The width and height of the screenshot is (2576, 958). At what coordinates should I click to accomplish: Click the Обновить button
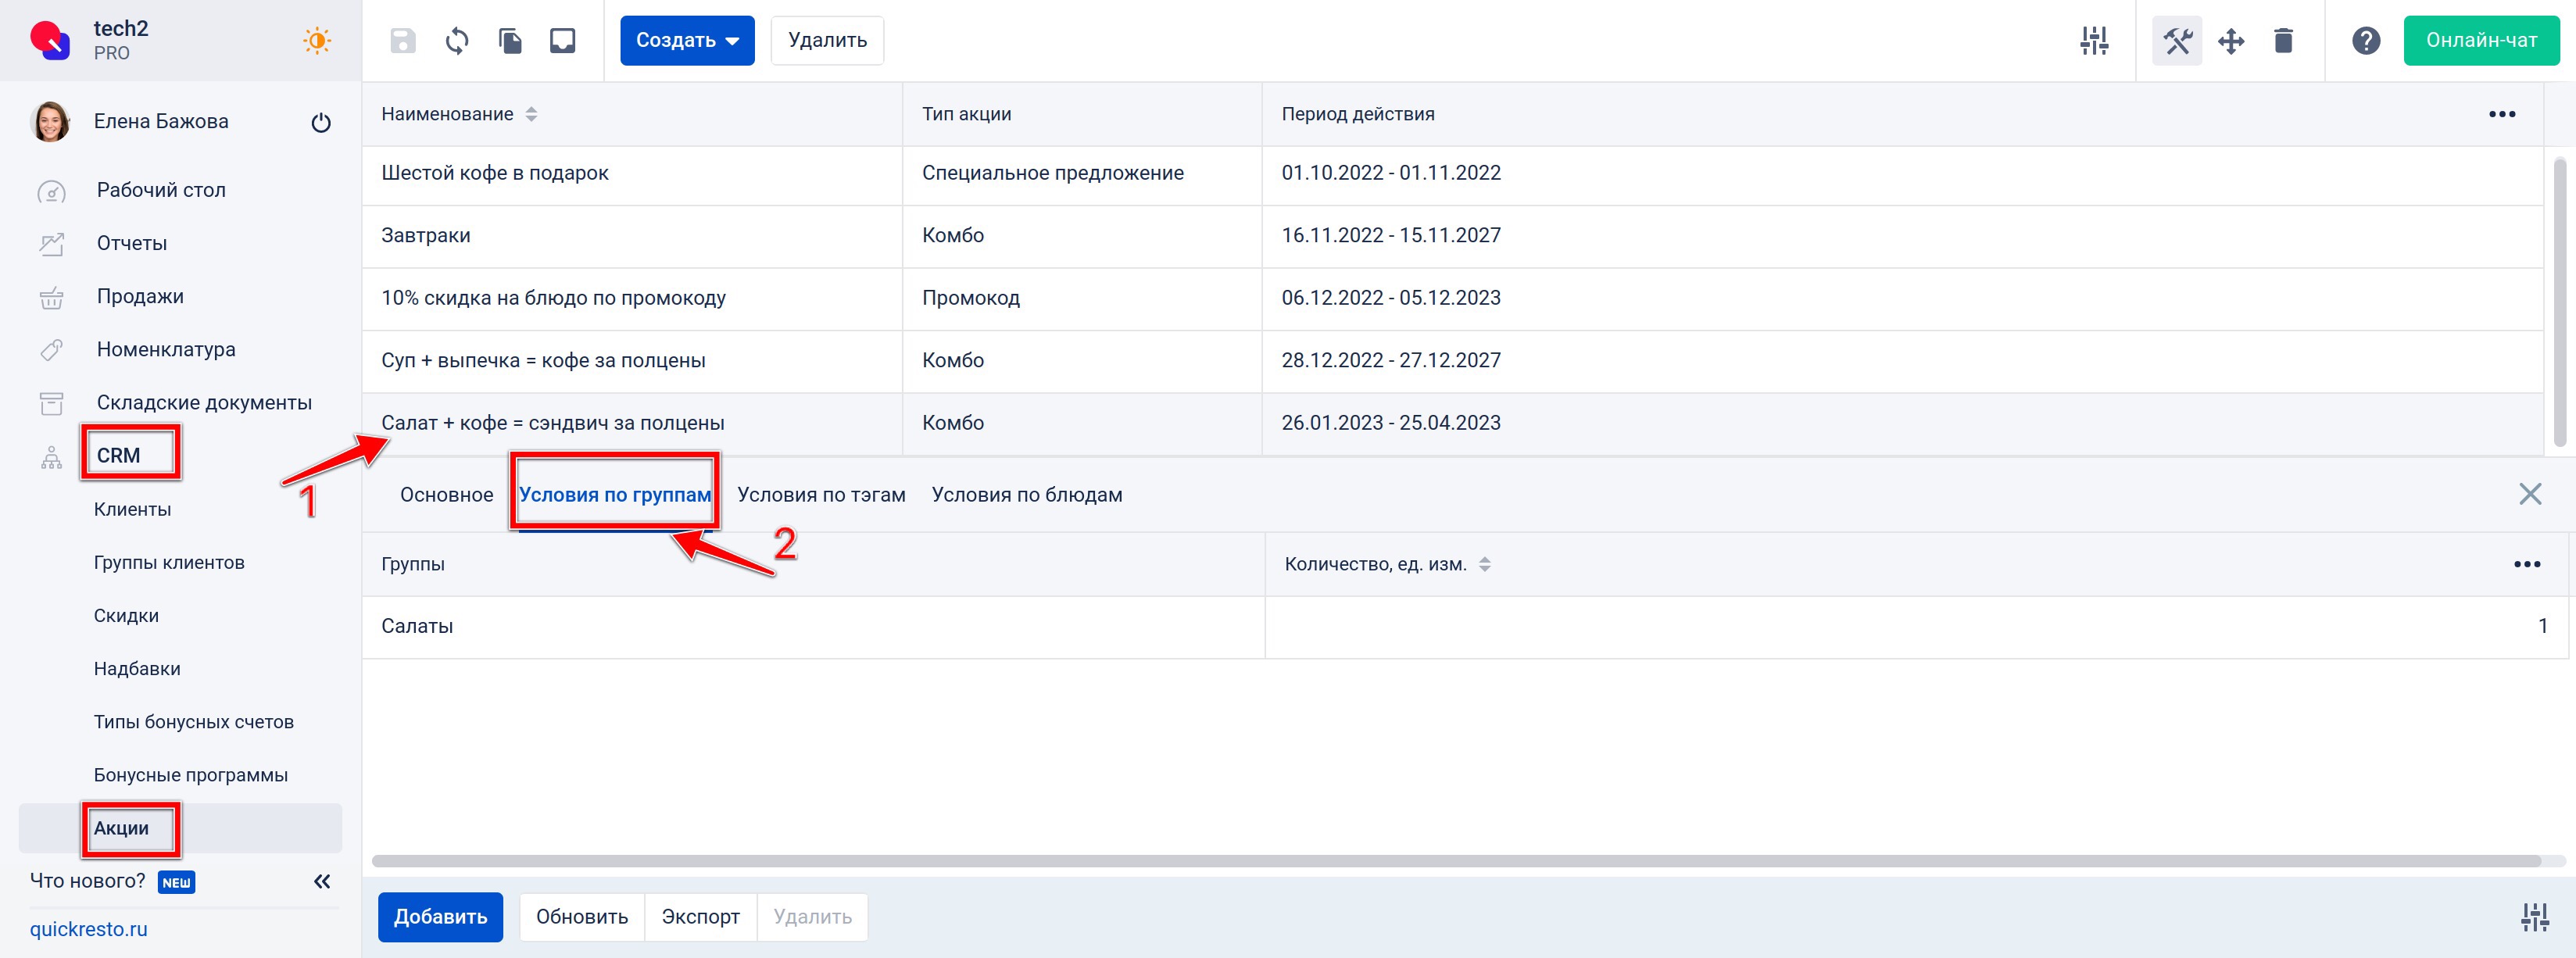582,917
